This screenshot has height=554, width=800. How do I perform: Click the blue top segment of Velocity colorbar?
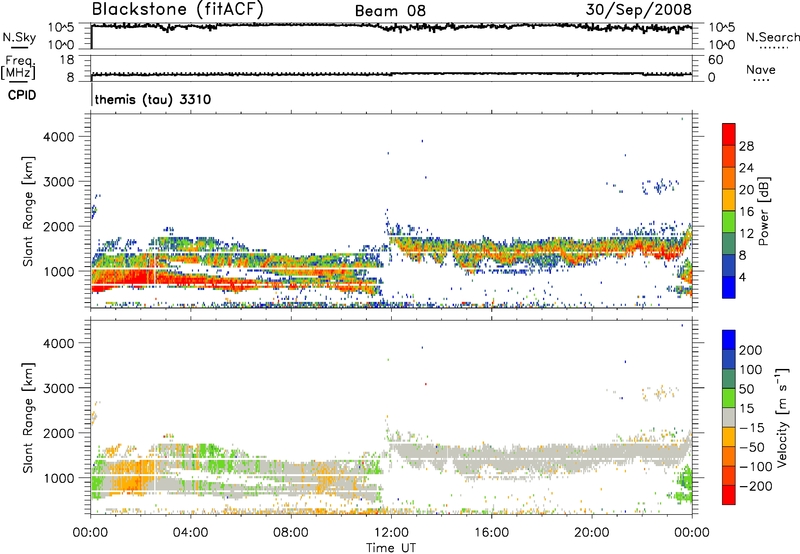pyautogui.click(x=729, y=340)
